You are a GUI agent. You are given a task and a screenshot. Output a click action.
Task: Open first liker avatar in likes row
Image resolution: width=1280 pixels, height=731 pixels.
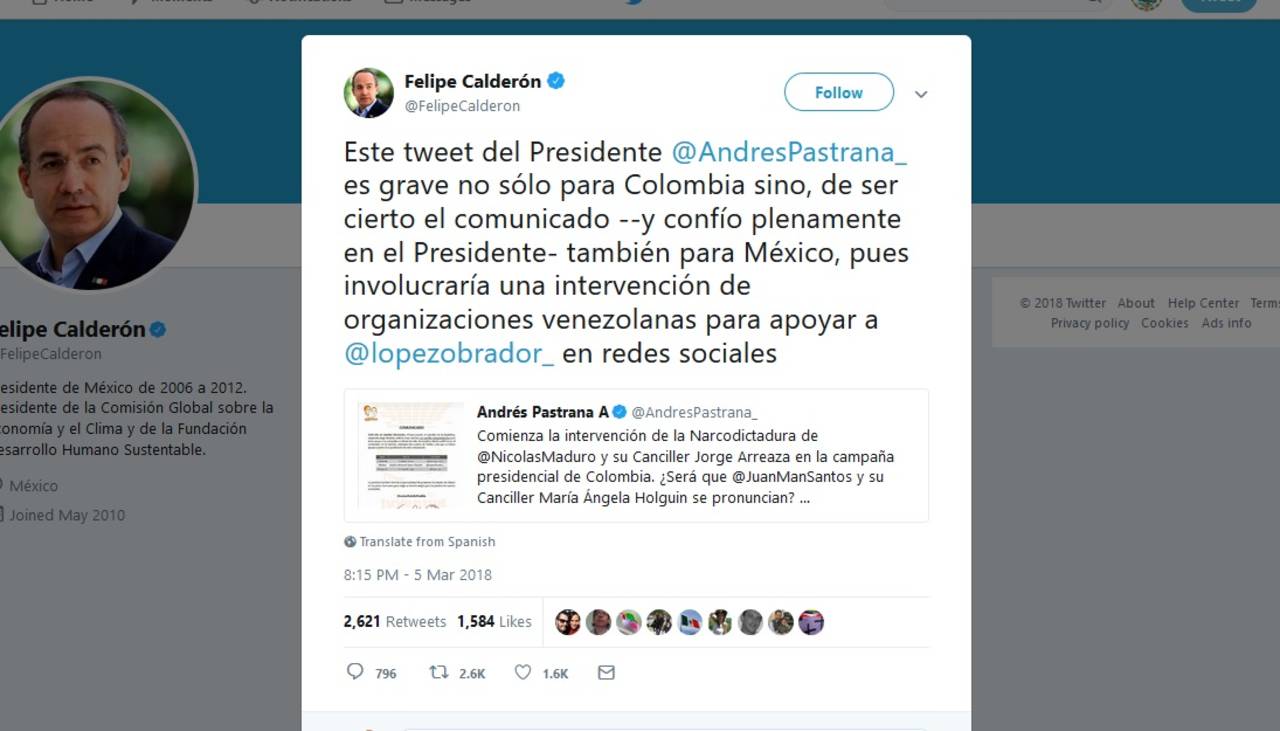click(x=567, y=622)
